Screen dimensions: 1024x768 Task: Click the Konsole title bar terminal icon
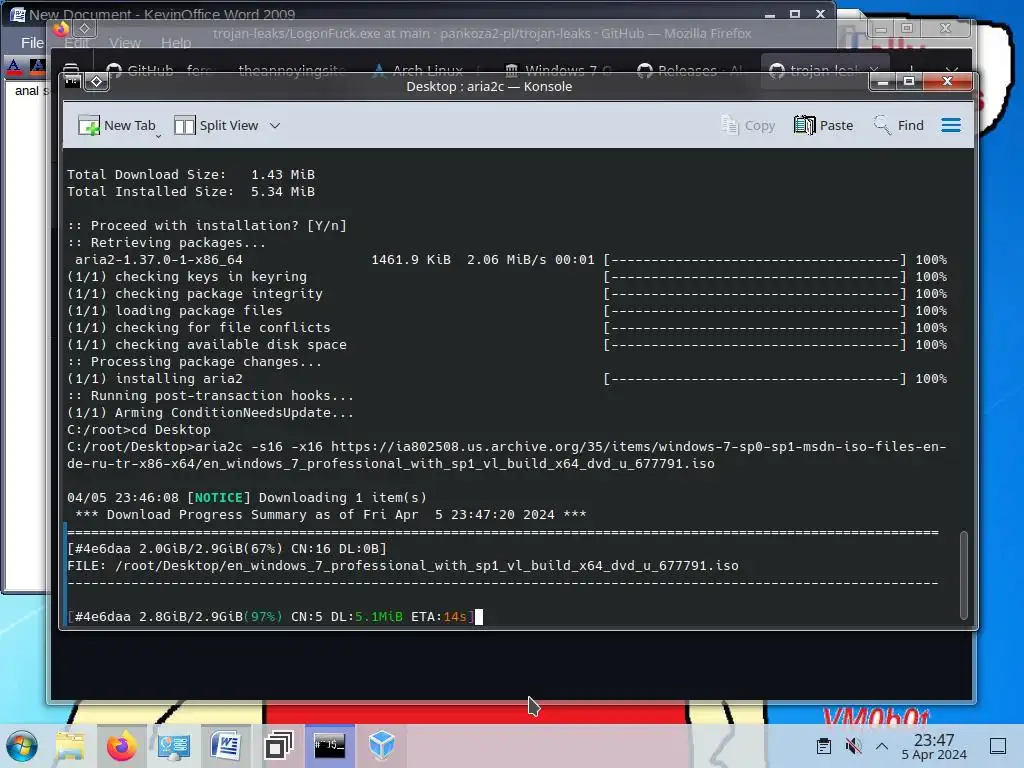pyautogui.click(x=72, y=81)
